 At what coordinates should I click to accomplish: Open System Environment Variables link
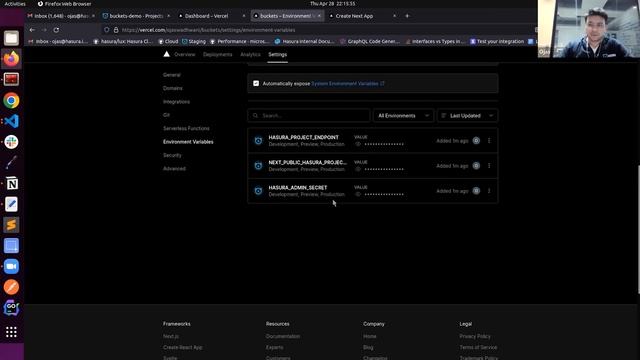(348, 83)
